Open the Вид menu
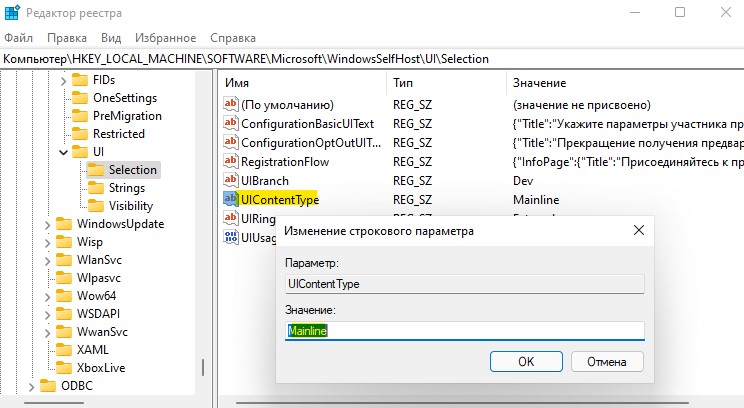 [x=111, y=38]
